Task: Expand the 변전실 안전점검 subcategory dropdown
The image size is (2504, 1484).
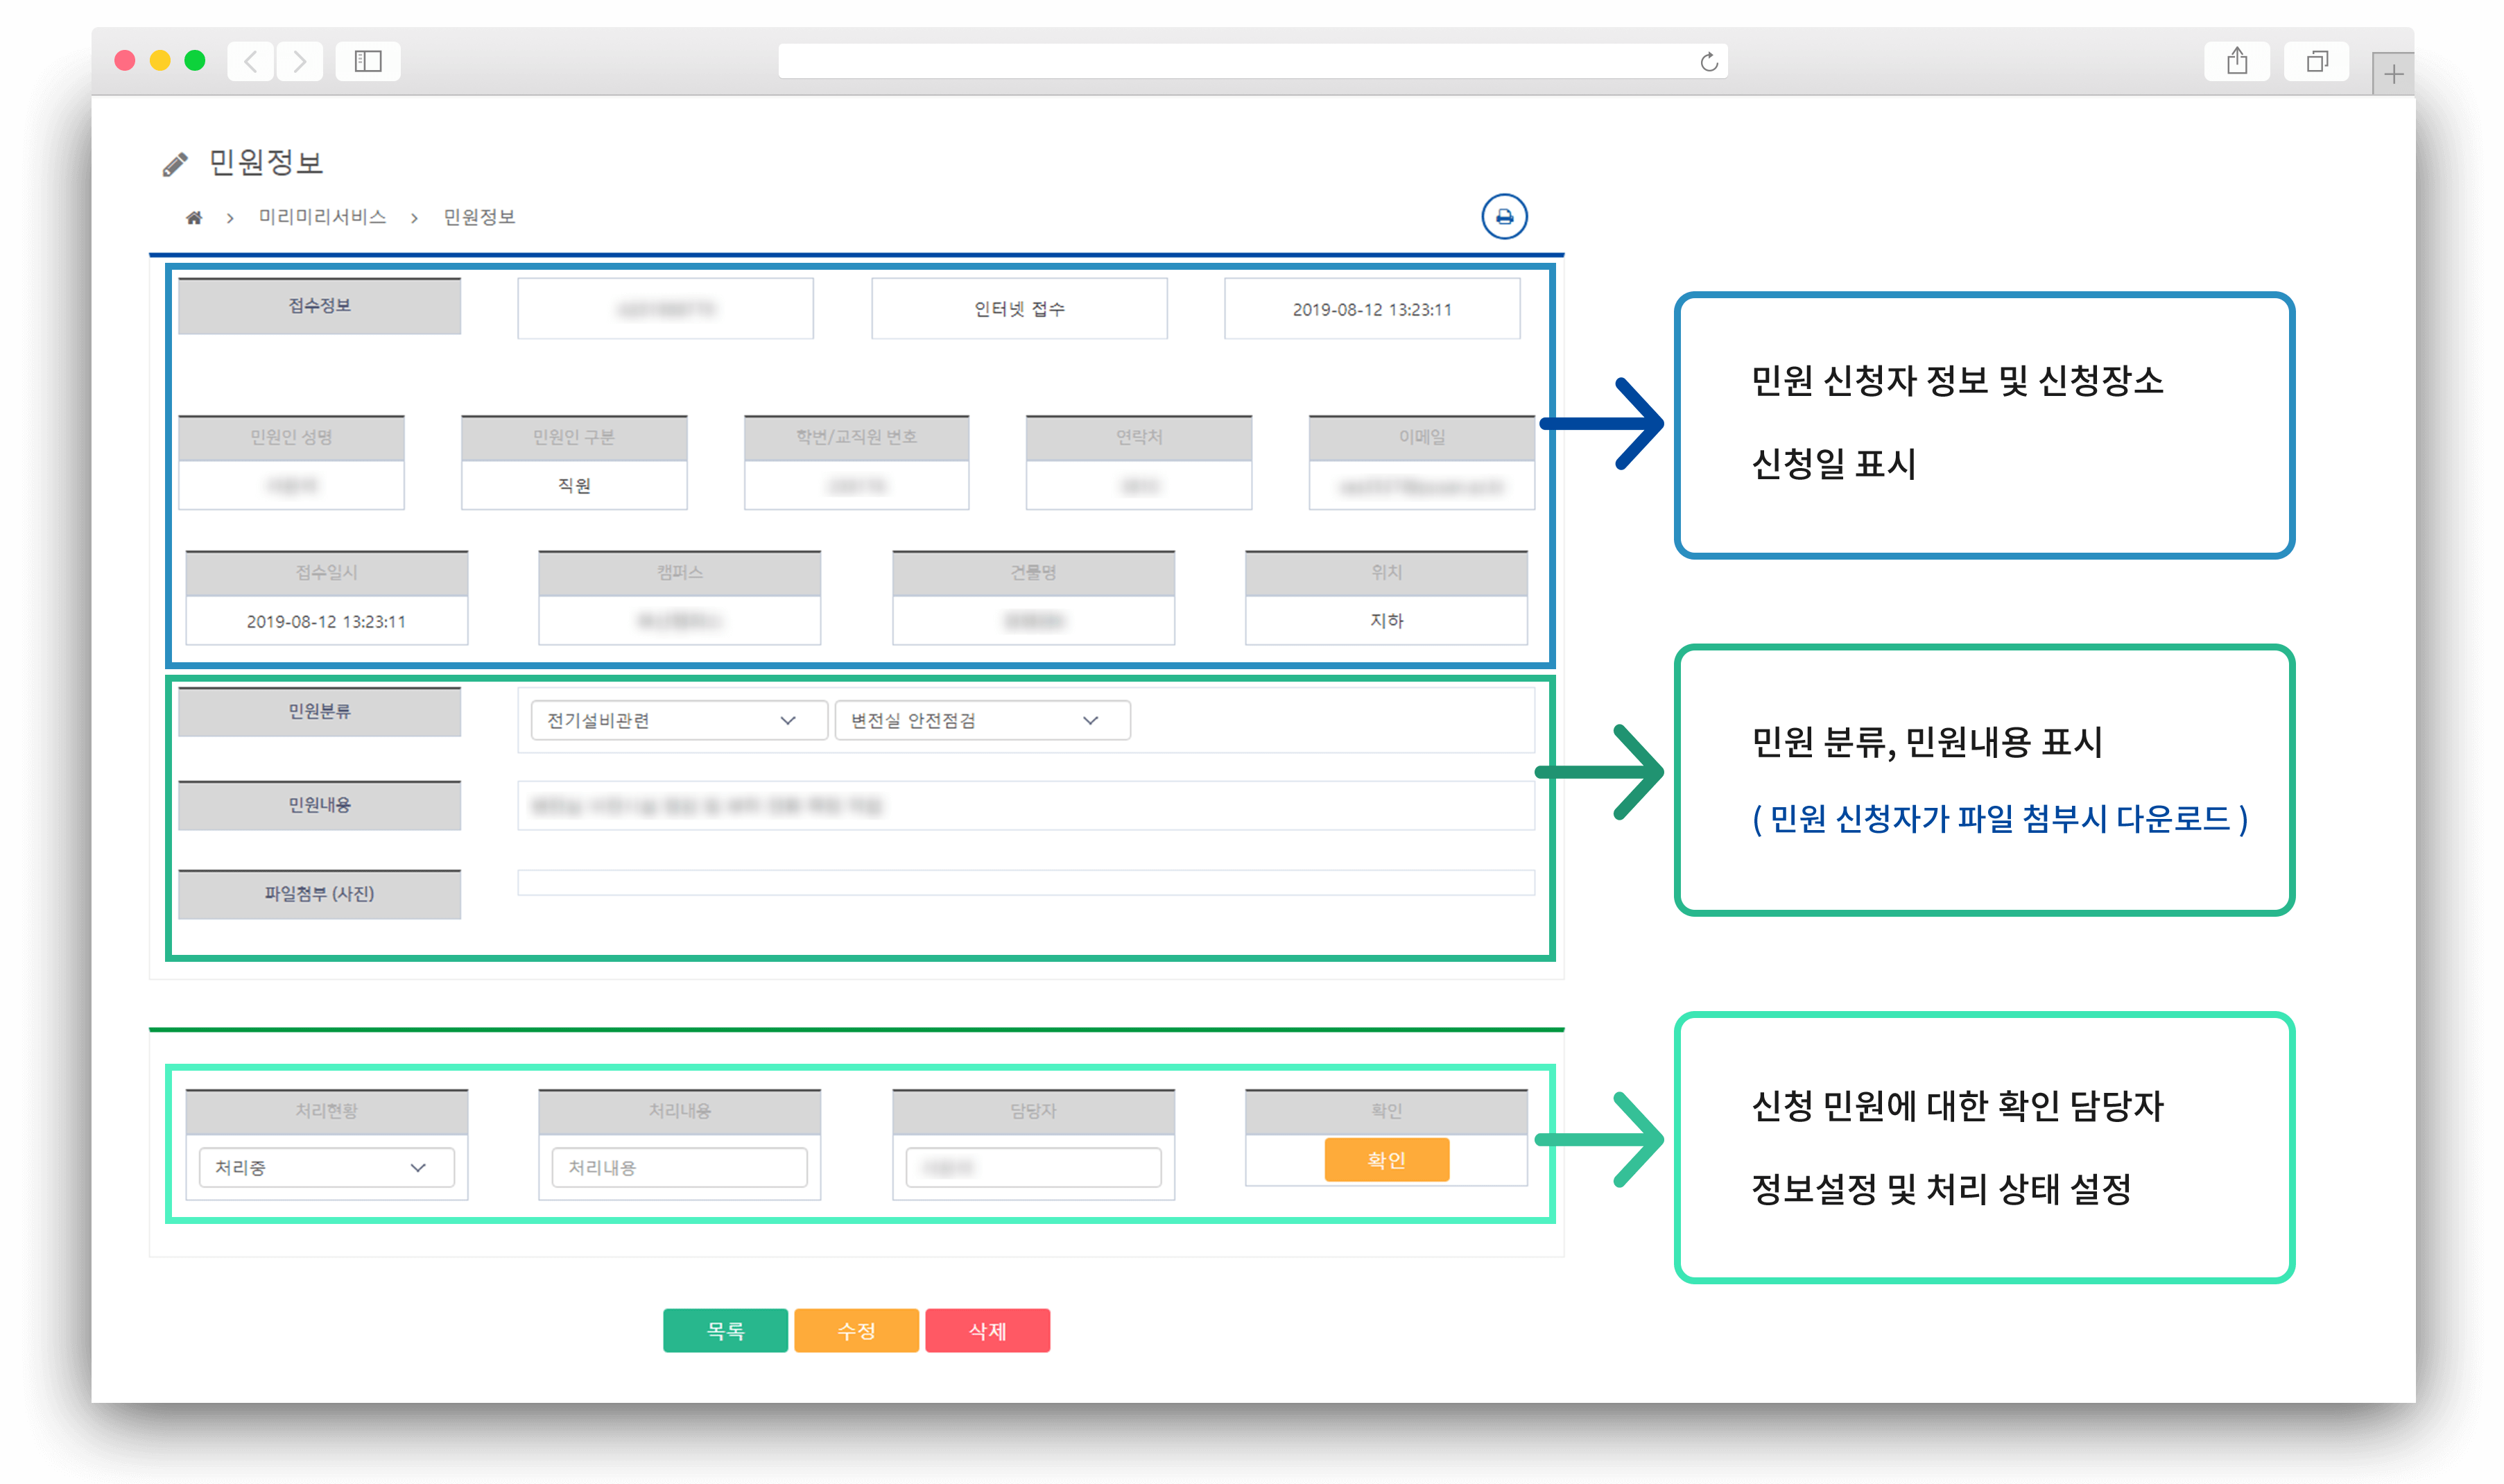Action: 982,720
